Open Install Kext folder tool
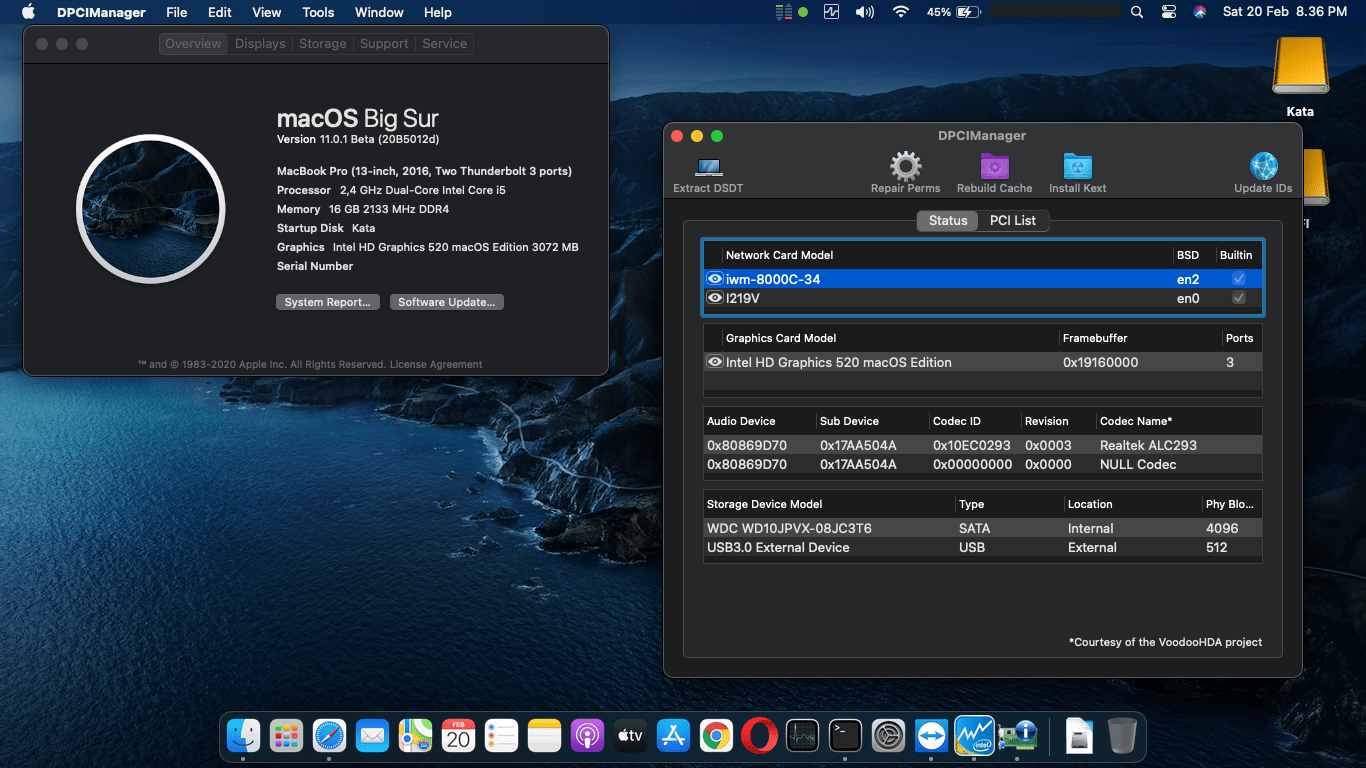 [x=1077, y=173]
